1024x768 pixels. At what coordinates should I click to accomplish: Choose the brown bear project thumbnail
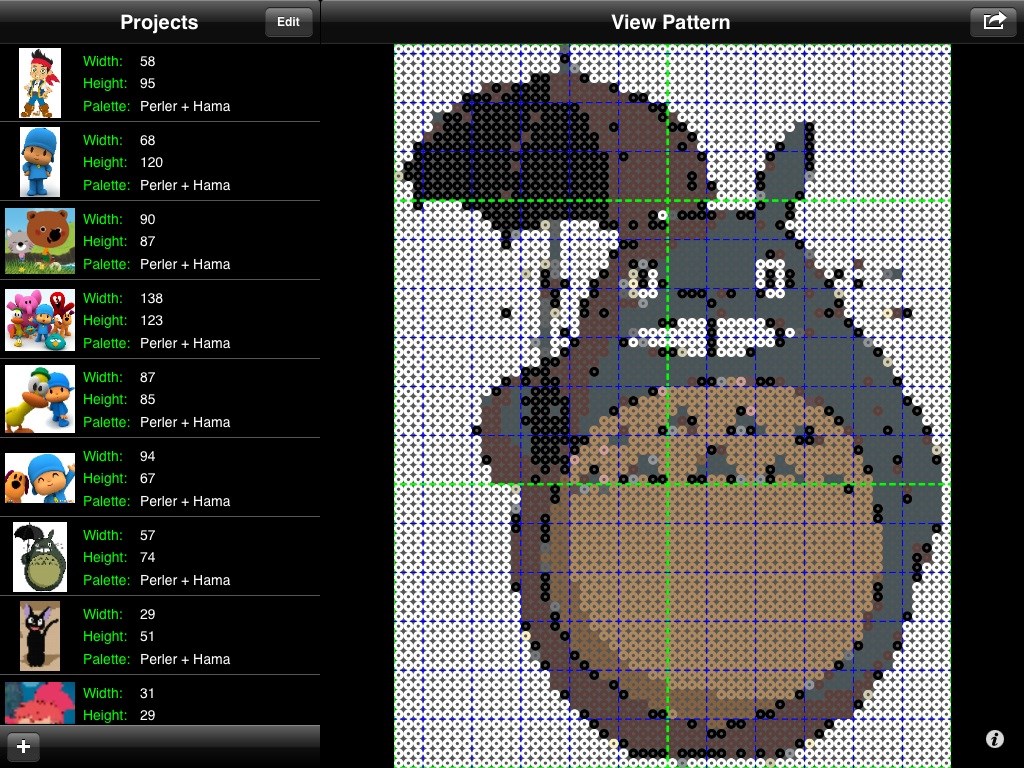point(40,241)
